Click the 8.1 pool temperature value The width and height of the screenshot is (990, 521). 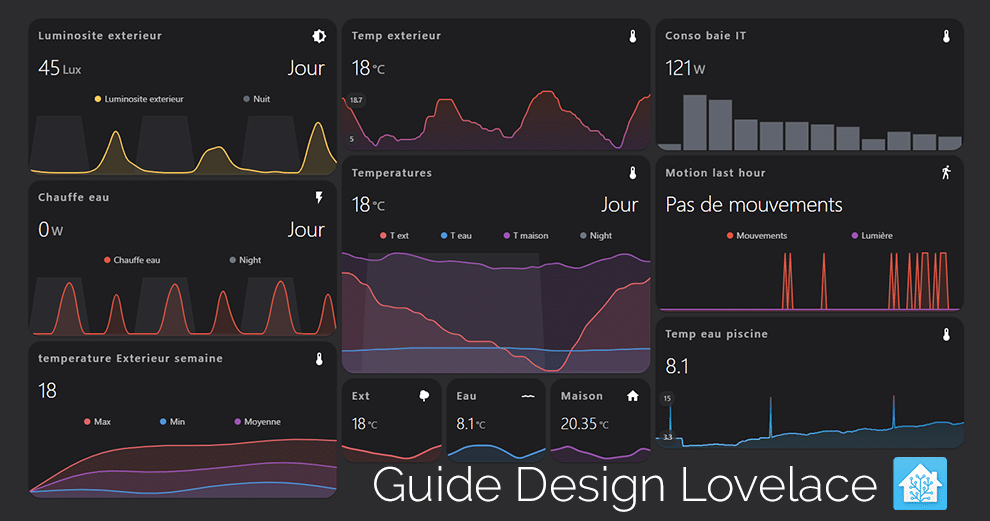(677, 366)
